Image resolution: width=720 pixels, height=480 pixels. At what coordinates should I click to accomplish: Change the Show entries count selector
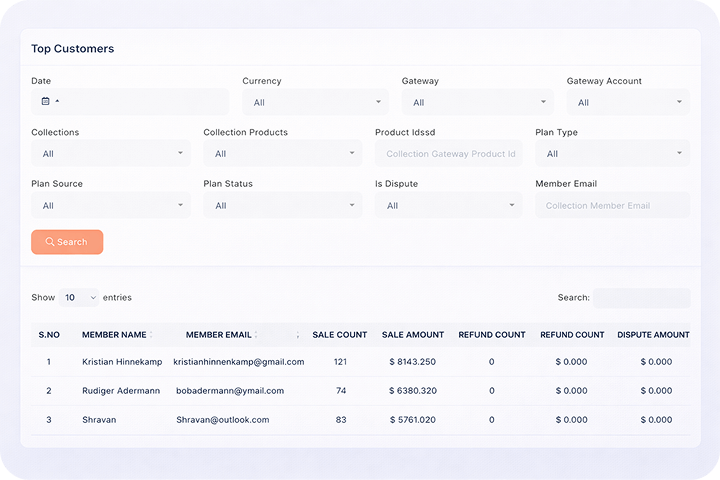coord(78,298)
